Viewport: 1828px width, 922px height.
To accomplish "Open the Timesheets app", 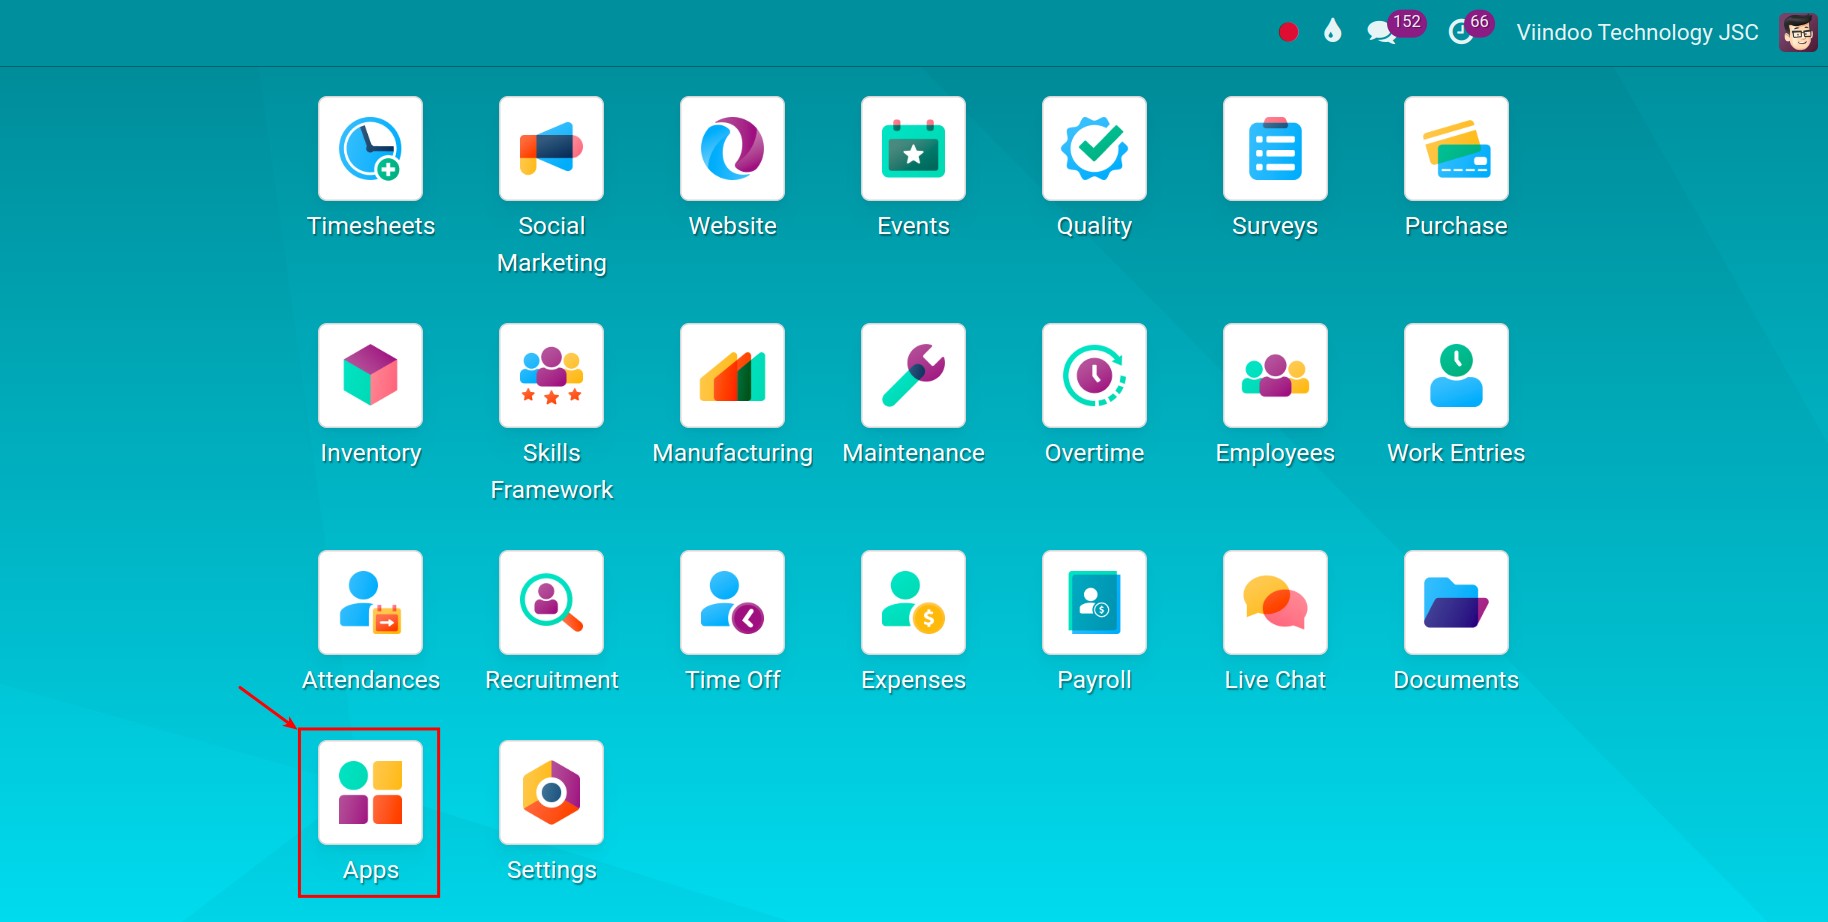I will pos(370,149).
